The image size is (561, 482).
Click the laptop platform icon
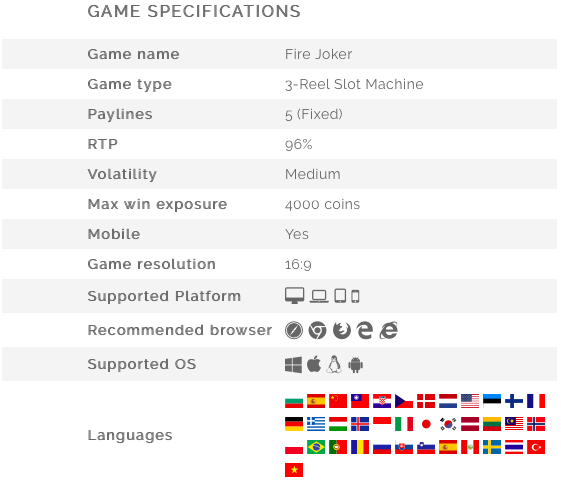(x=319, y=297)
